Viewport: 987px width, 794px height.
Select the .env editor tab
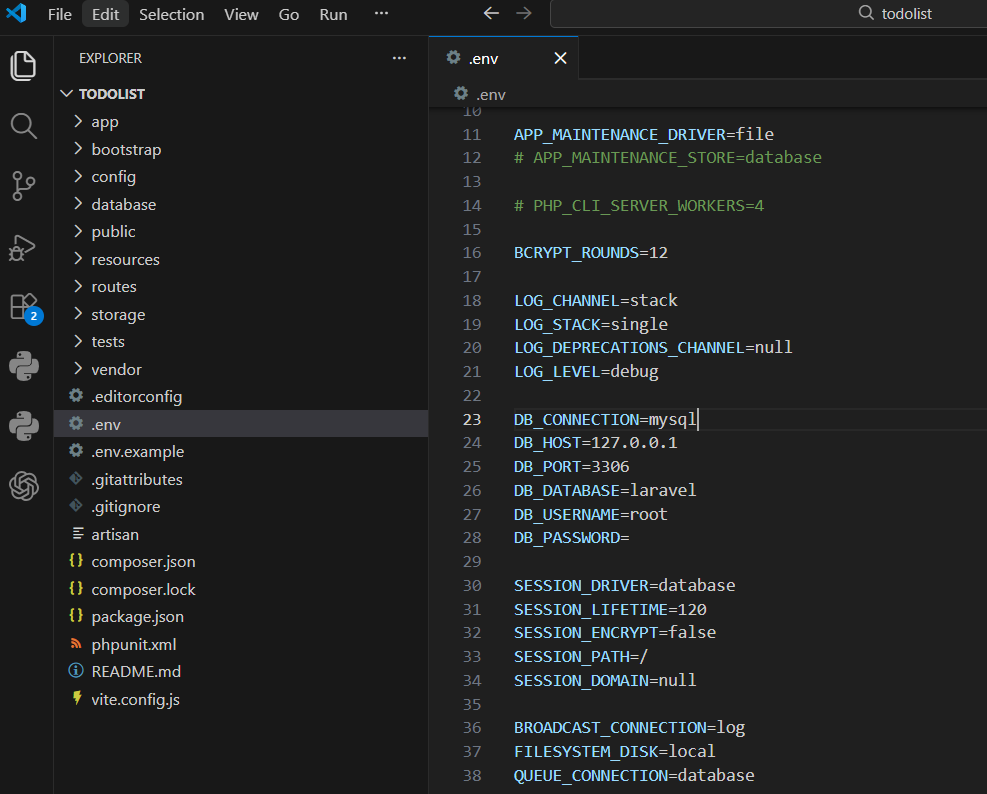click(x=487, y=58)
